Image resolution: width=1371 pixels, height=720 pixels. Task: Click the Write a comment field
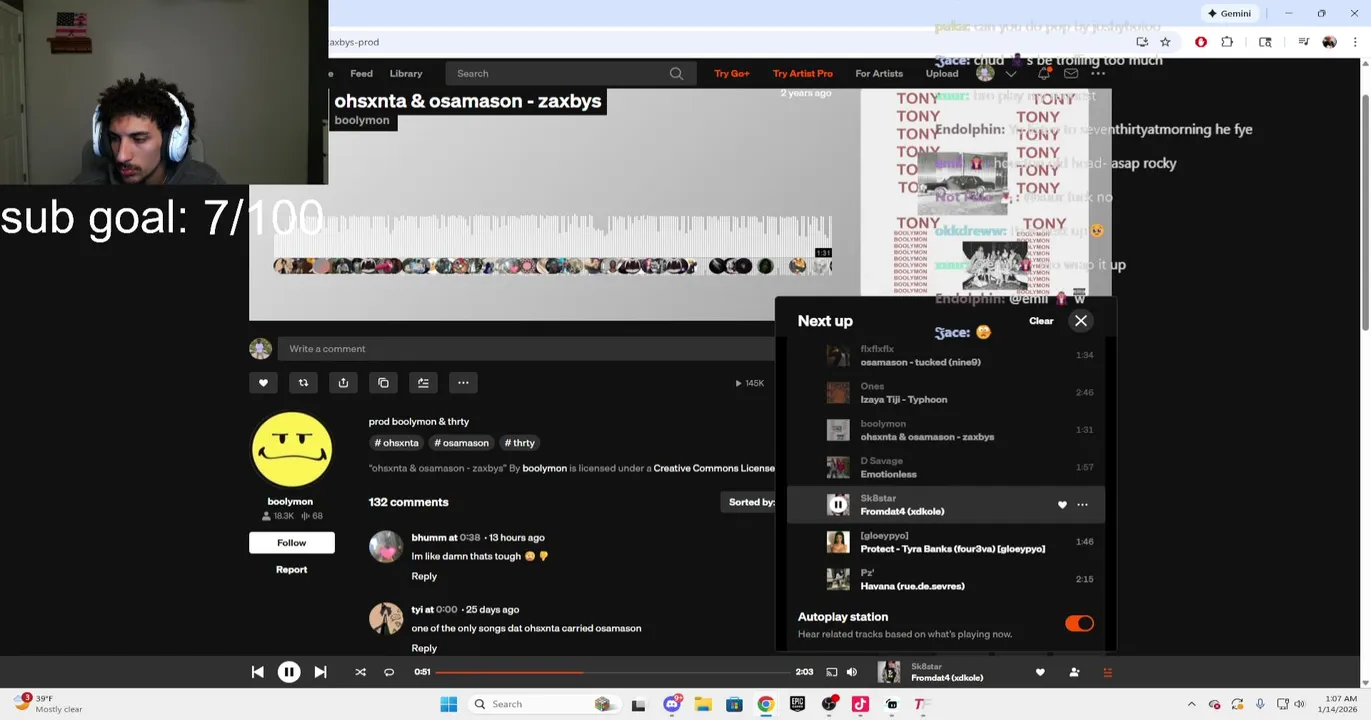[x=526, y=349]
